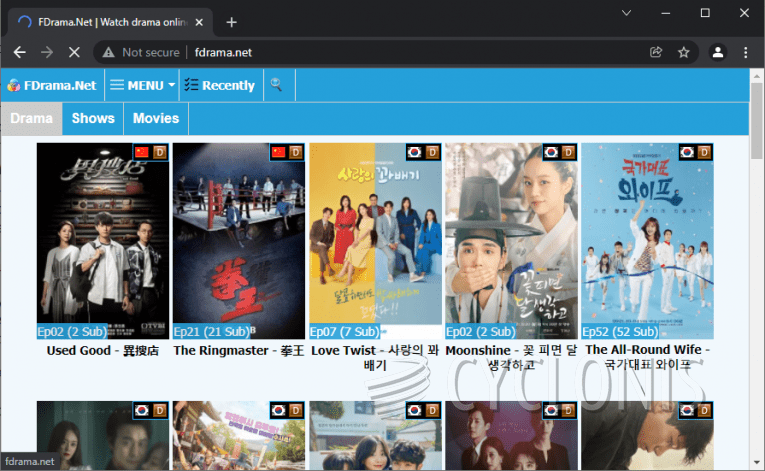The height and width of the screenshot is (471, 765).
Task: Stop page loading with the X button
Action: (x=76, y=52)
